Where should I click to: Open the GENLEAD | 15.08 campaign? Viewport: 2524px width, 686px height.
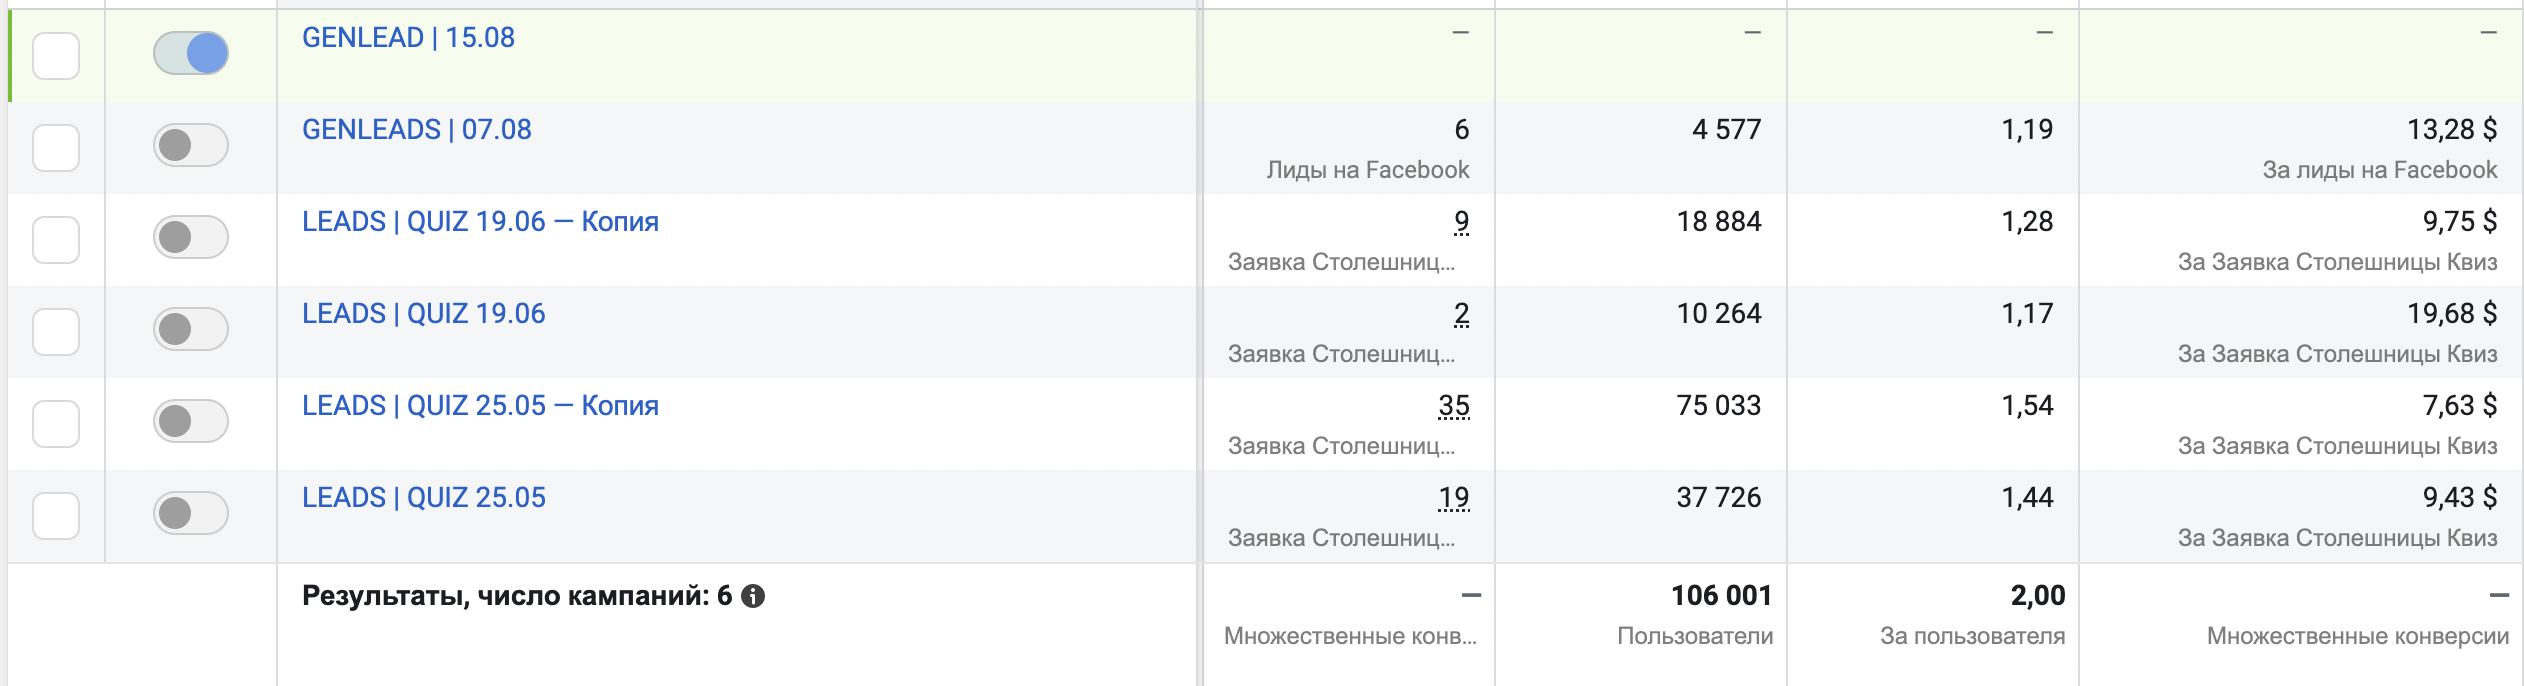pos(408,38)
